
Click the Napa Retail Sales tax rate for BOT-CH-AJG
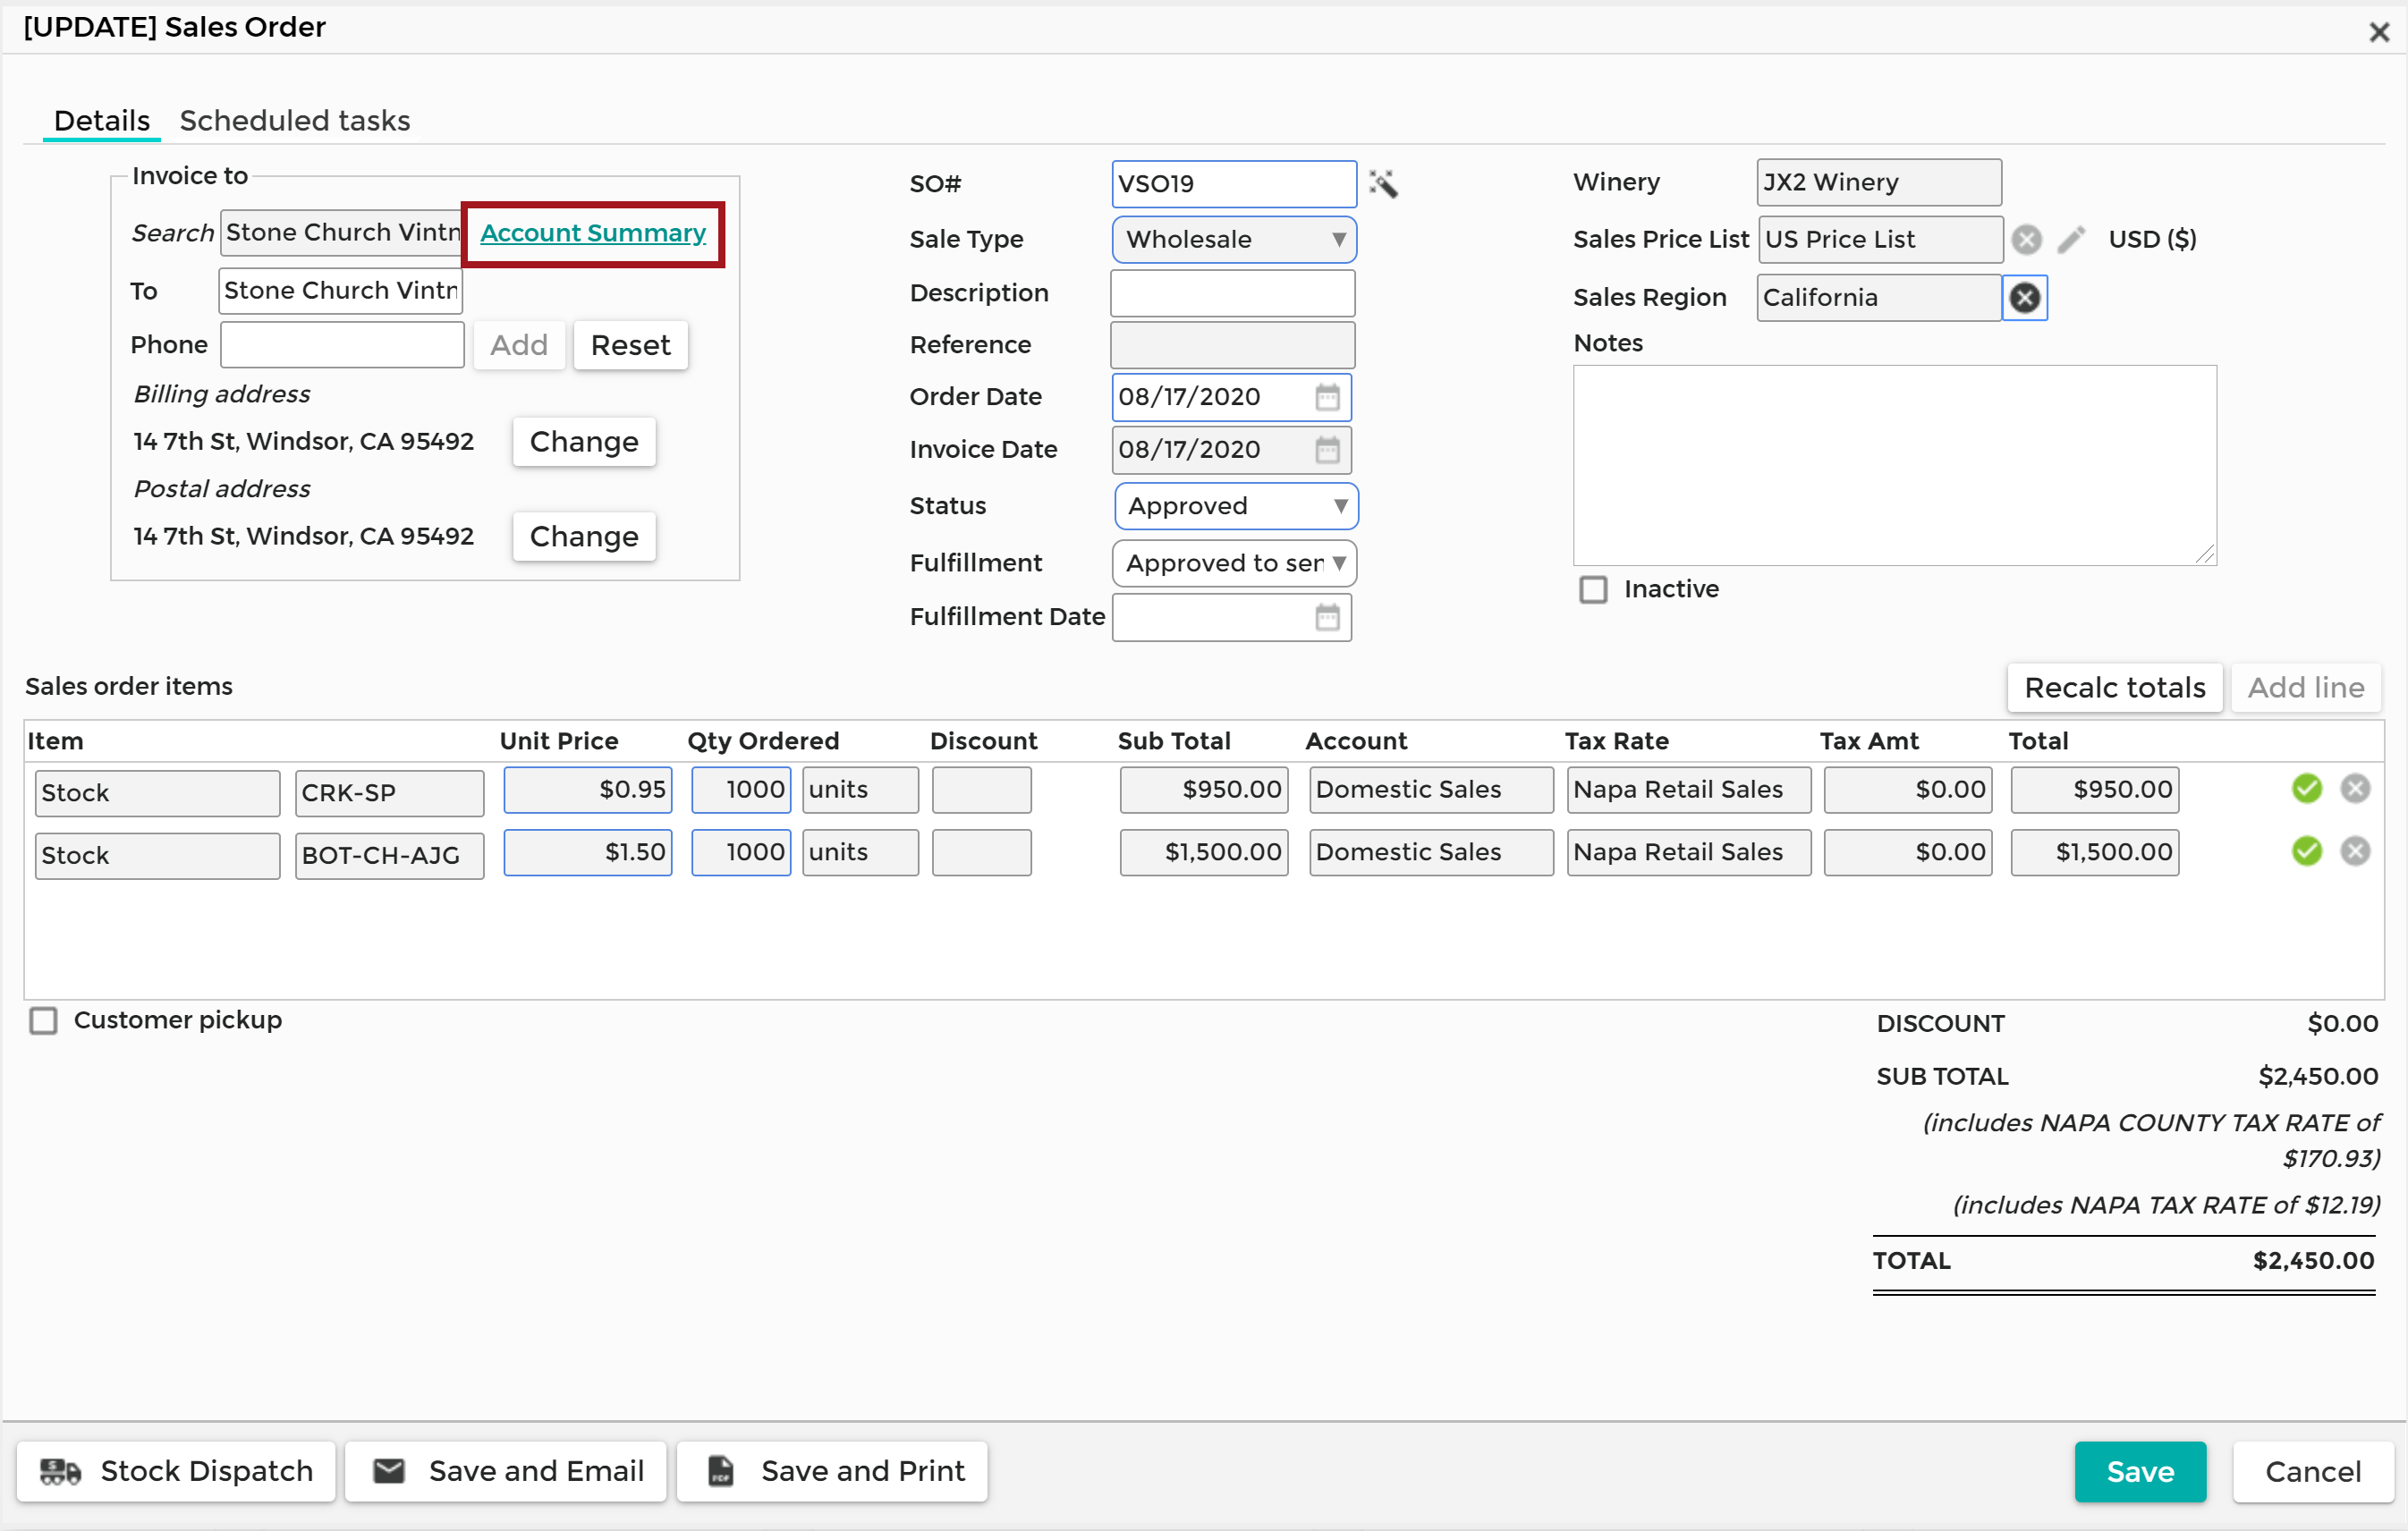pyautogui.click(x=1689, y=852)
